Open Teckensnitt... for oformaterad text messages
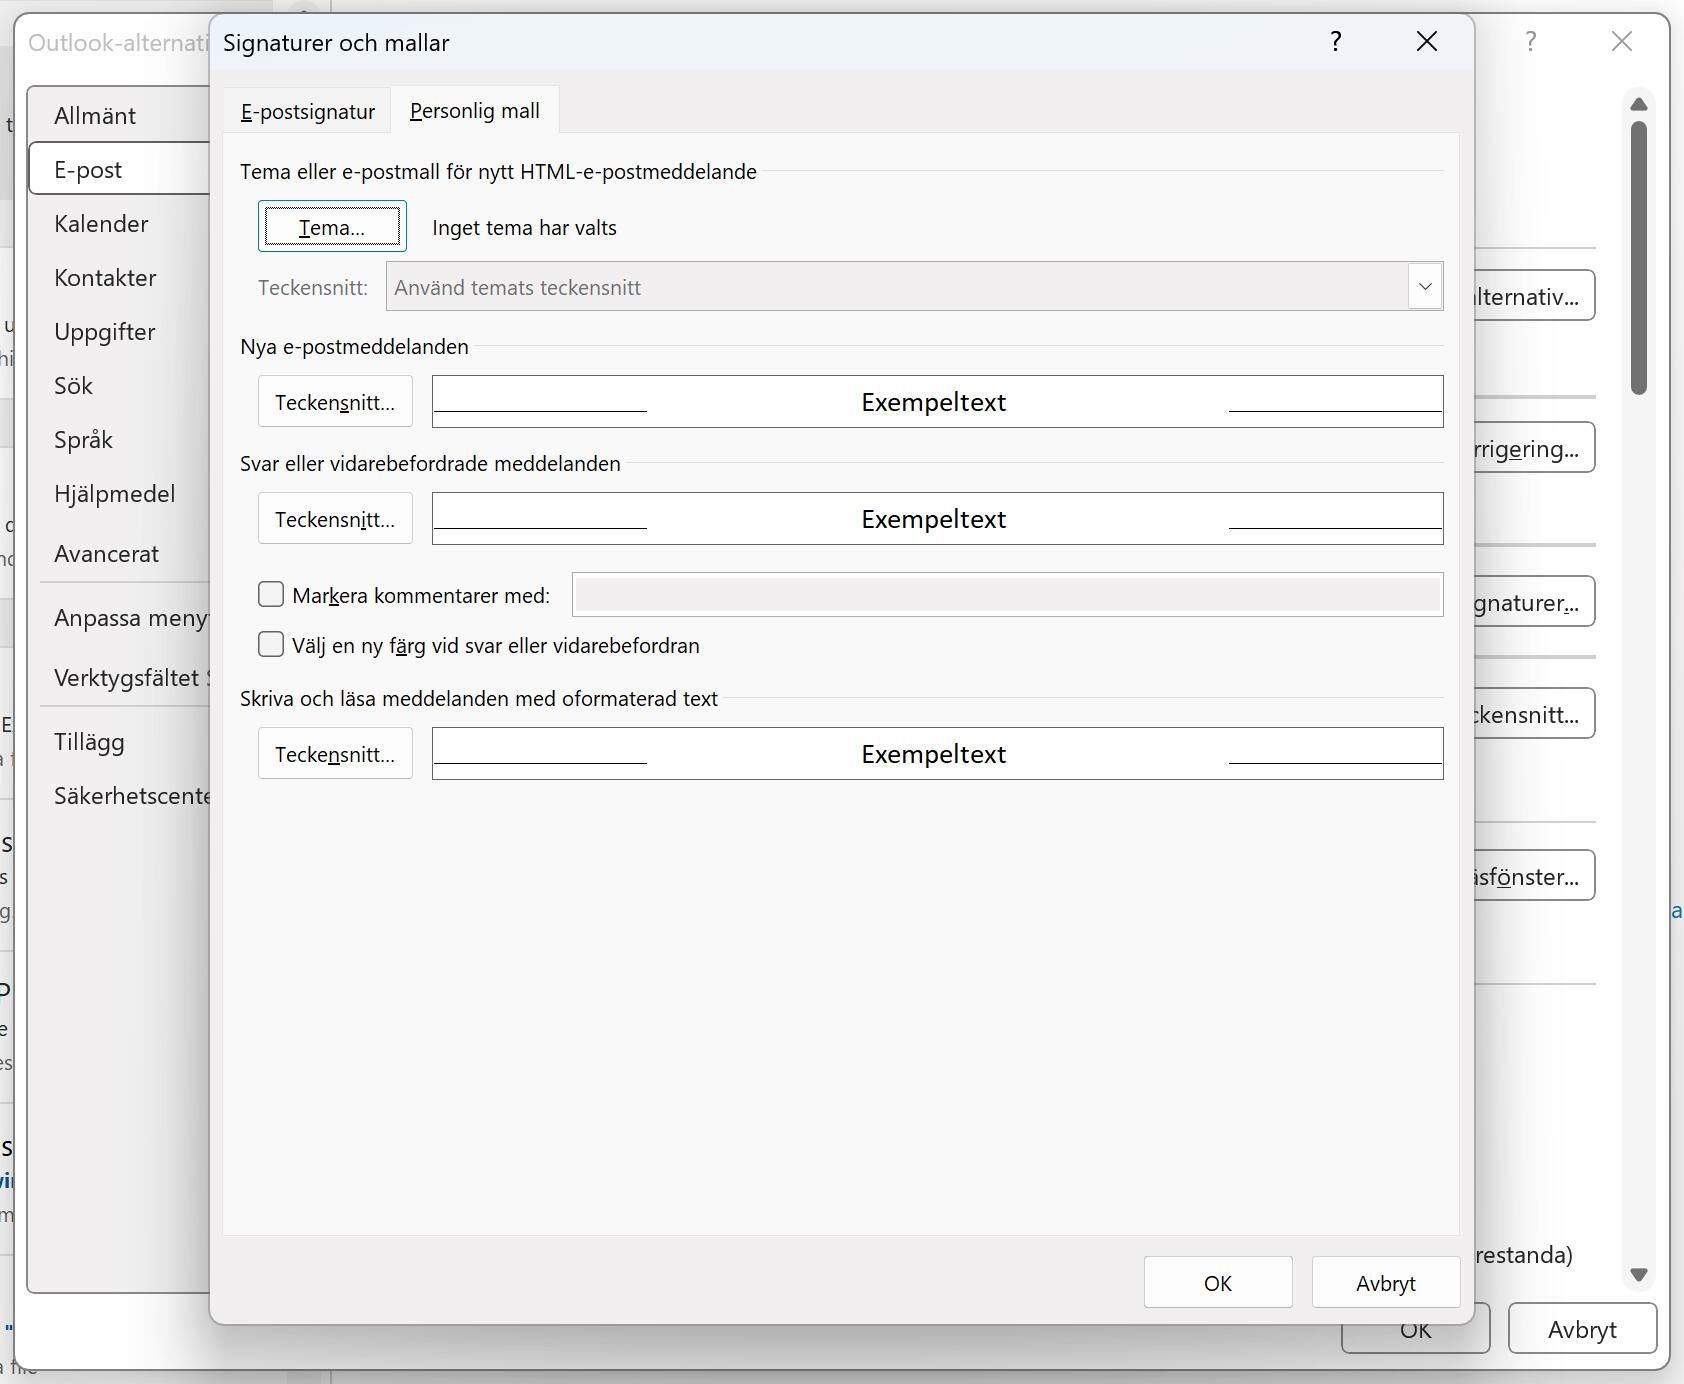This screenshot has height=1384, width=1684. (334, 753)
